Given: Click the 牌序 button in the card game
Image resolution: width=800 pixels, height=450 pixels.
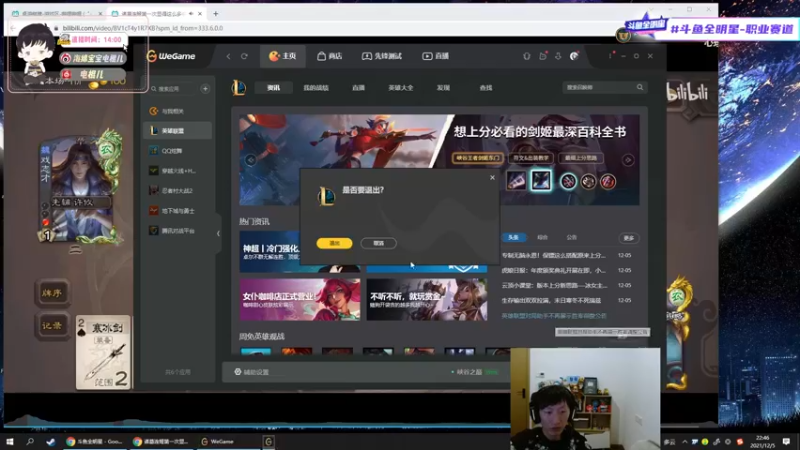Looking at the screenshot, I should click(52, 293).
